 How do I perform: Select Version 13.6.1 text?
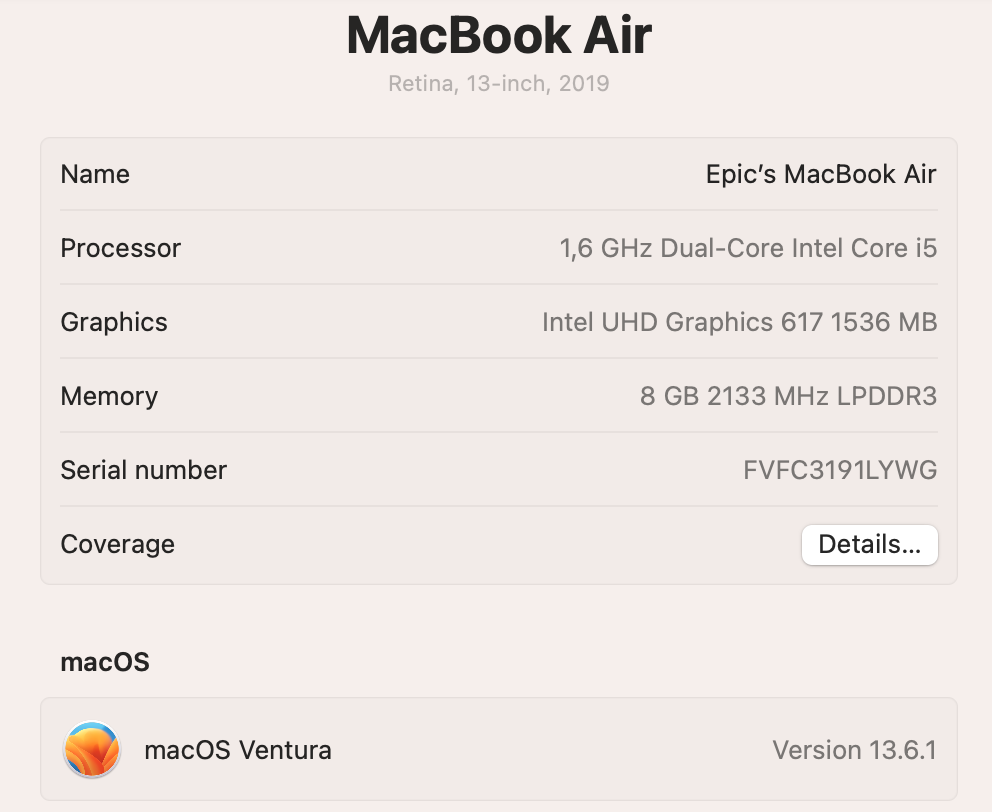tap(855, 750)
